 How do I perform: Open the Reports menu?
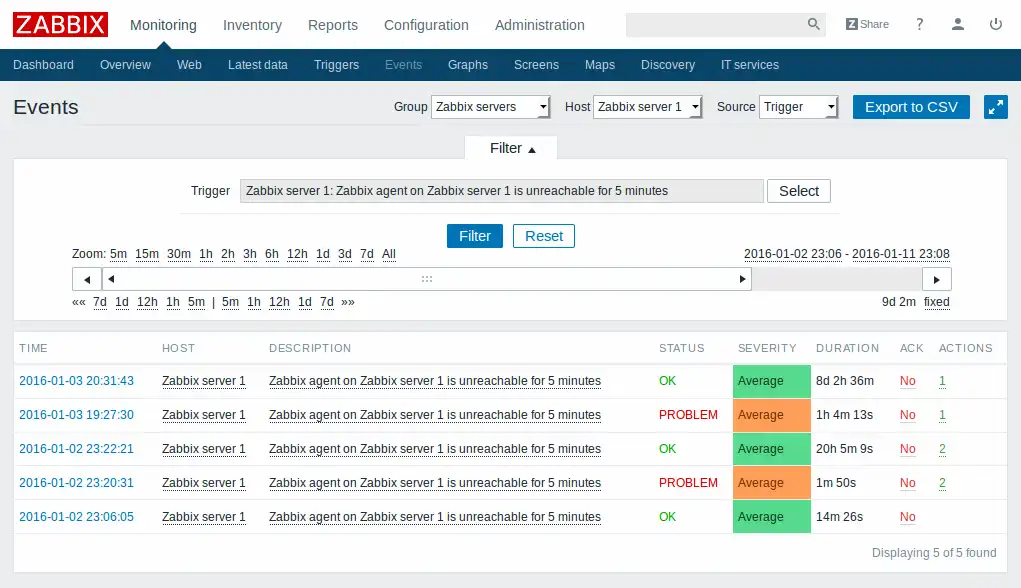click(333, 25)
